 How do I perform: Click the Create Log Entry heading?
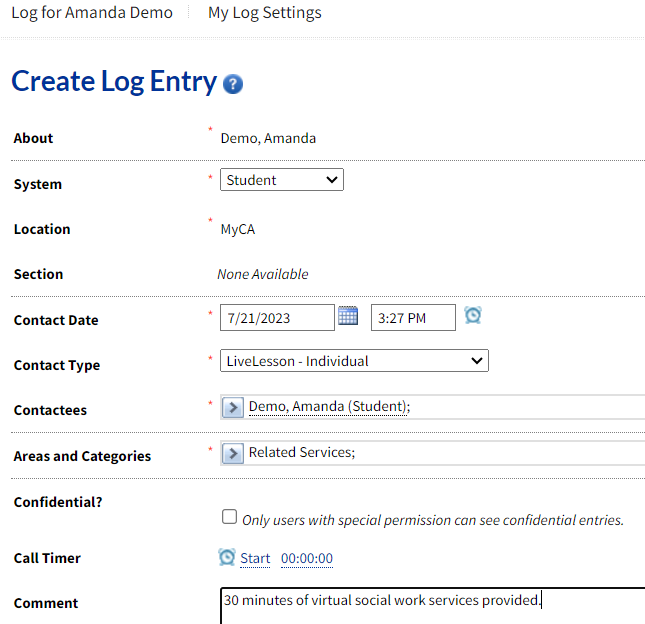114,82
